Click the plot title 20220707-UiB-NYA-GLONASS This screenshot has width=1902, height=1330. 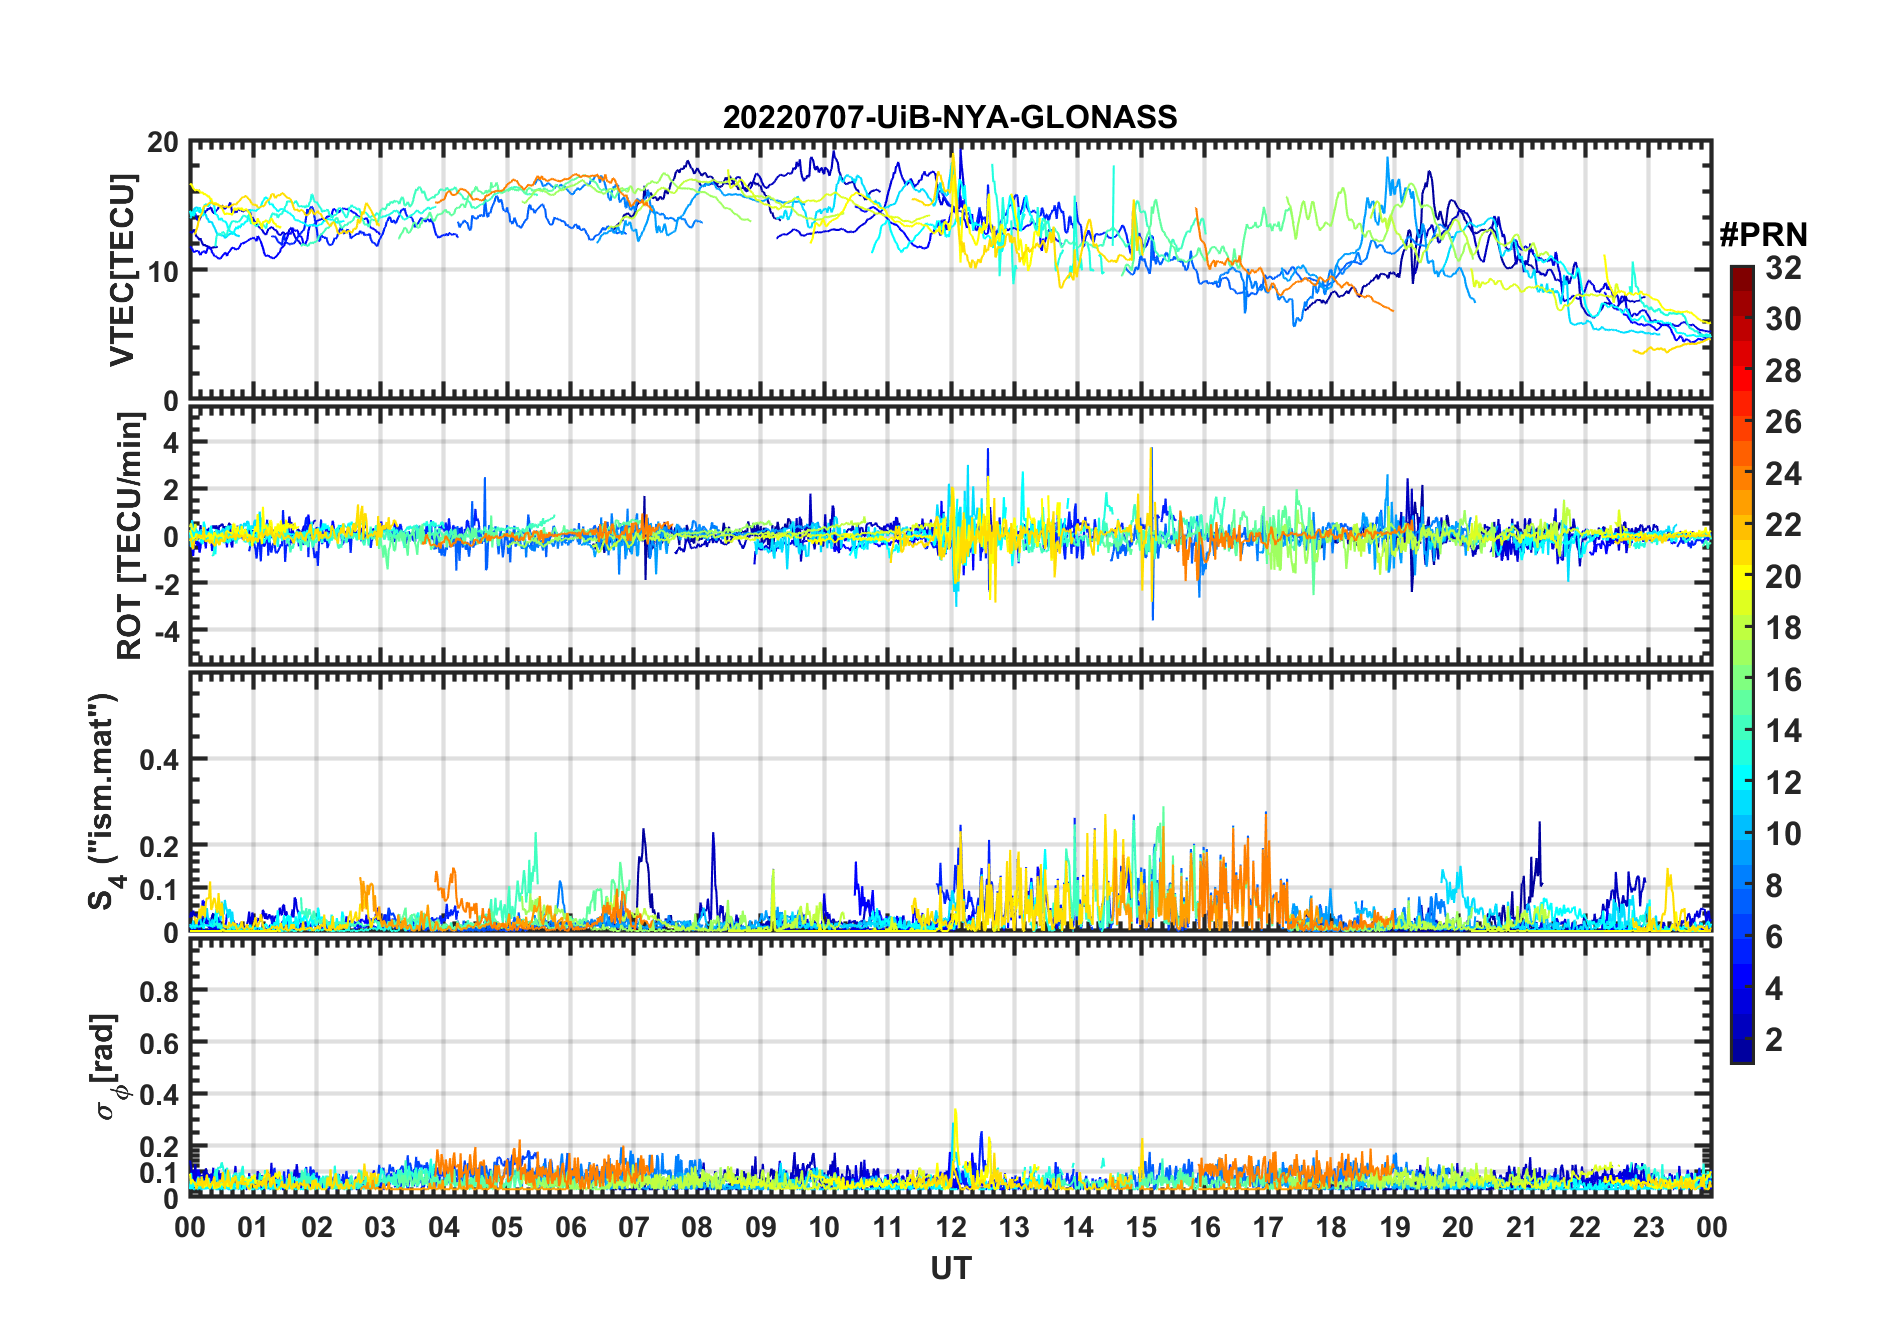[950, 118]
